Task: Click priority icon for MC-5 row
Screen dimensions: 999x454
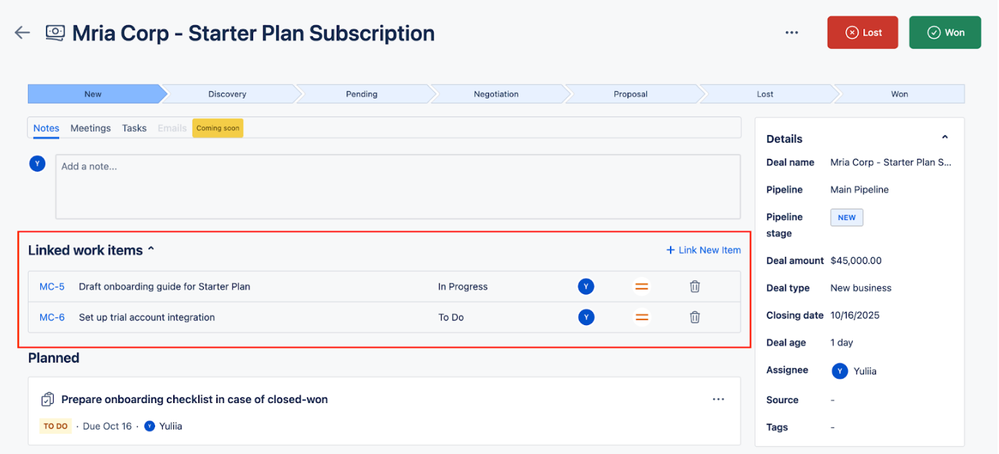Action: pyautogui.click(x=642, y=286)
